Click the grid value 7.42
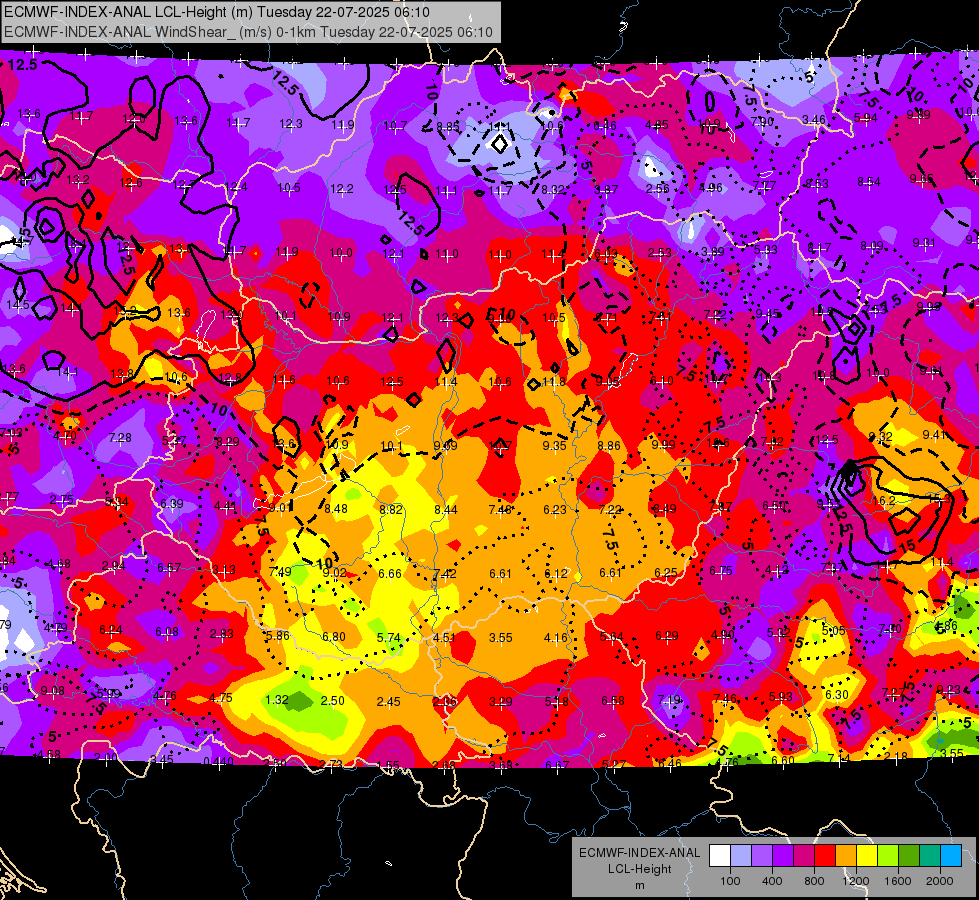 click(445, 573)
